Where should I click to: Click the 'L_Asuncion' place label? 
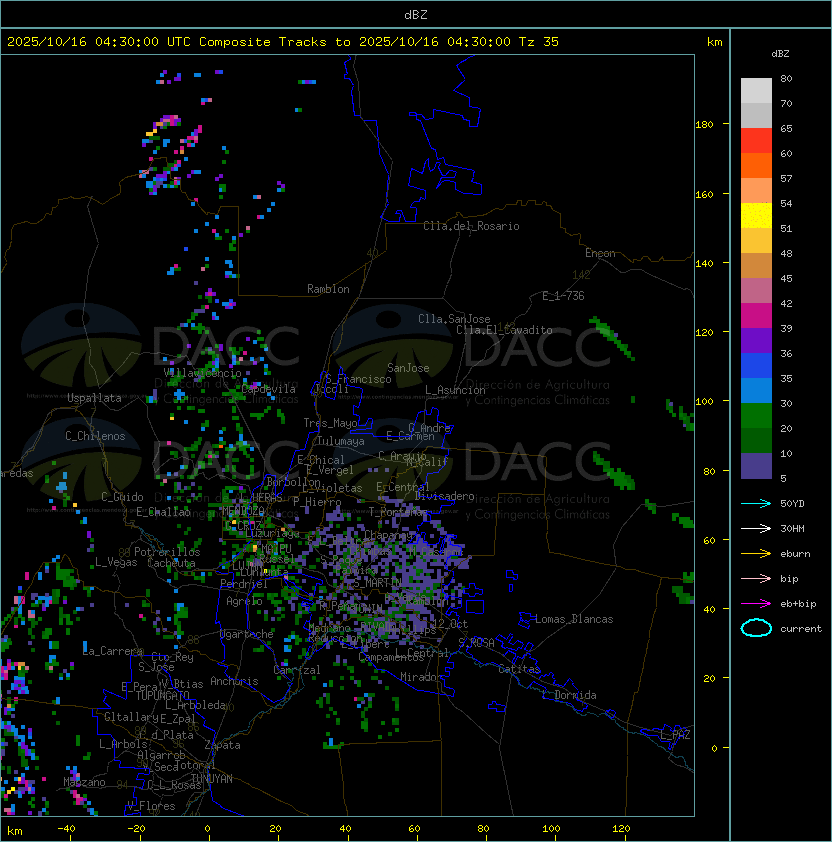coord(455,390)
